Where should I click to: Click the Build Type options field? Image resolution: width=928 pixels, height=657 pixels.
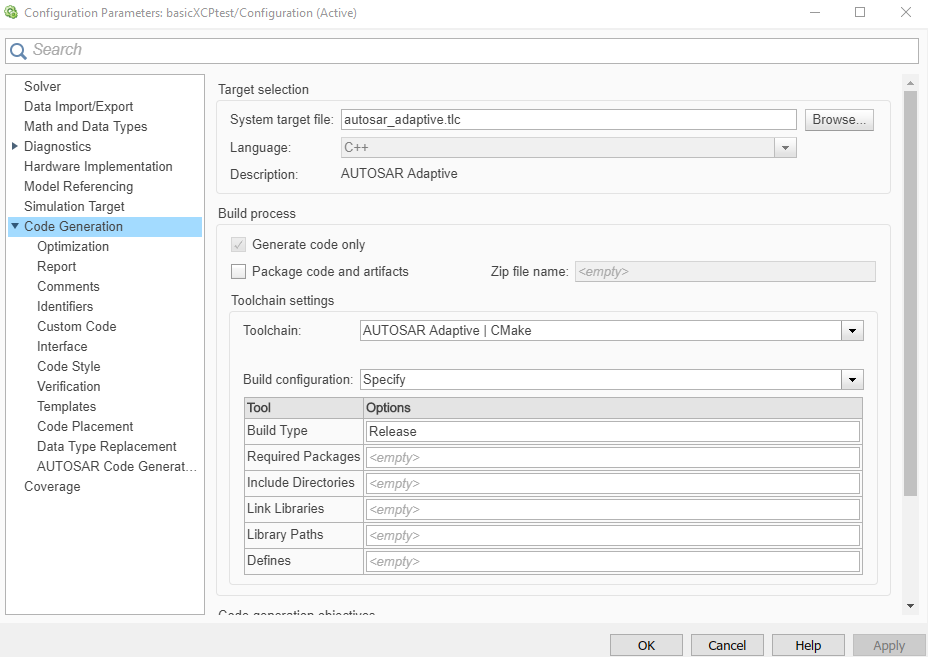[612, 431]
